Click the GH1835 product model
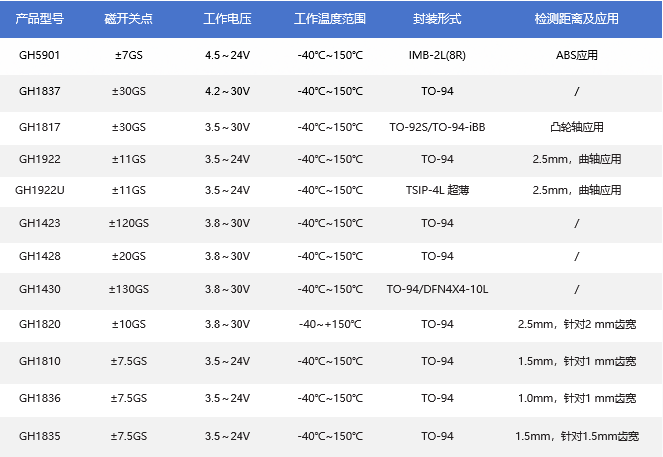 [39, 436]
